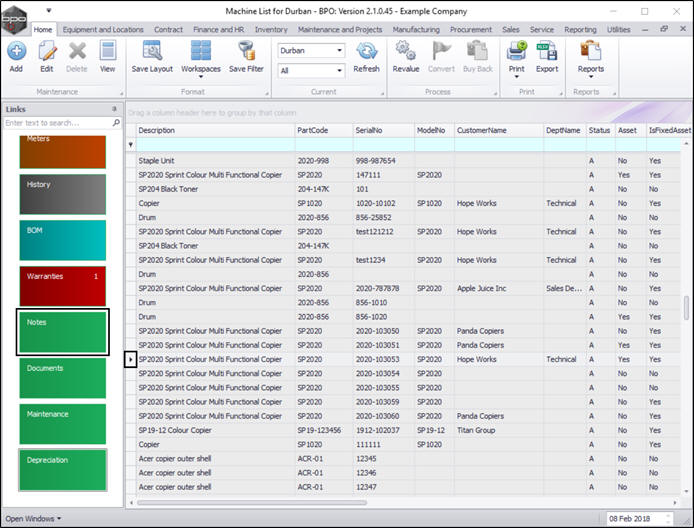Sort by the SerialNo column header
The height and width of the screenshot is (528, 694).
pos(380,130)
